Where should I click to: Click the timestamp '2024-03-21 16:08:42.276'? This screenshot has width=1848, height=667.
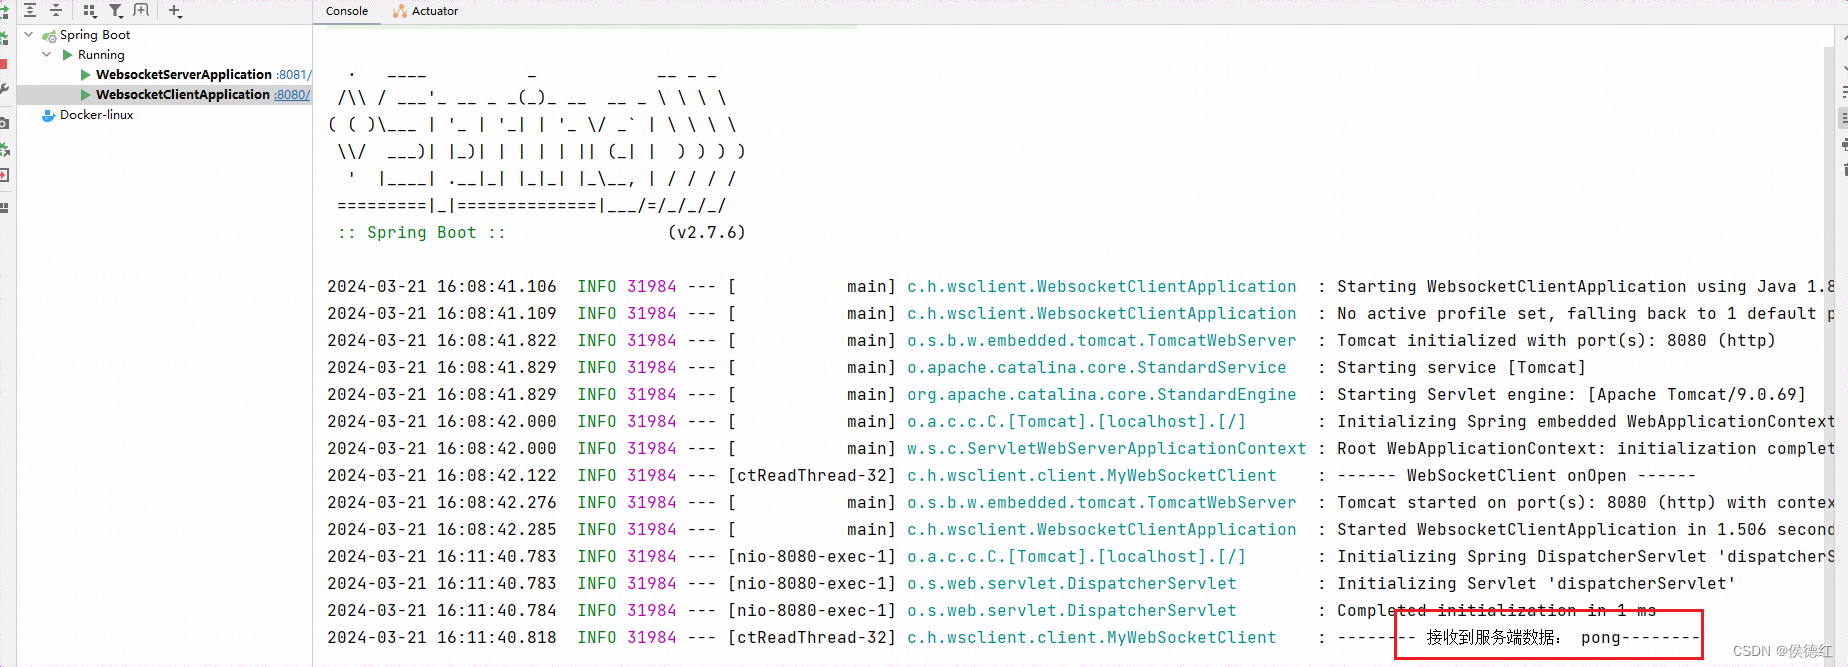tap(441, 502)
